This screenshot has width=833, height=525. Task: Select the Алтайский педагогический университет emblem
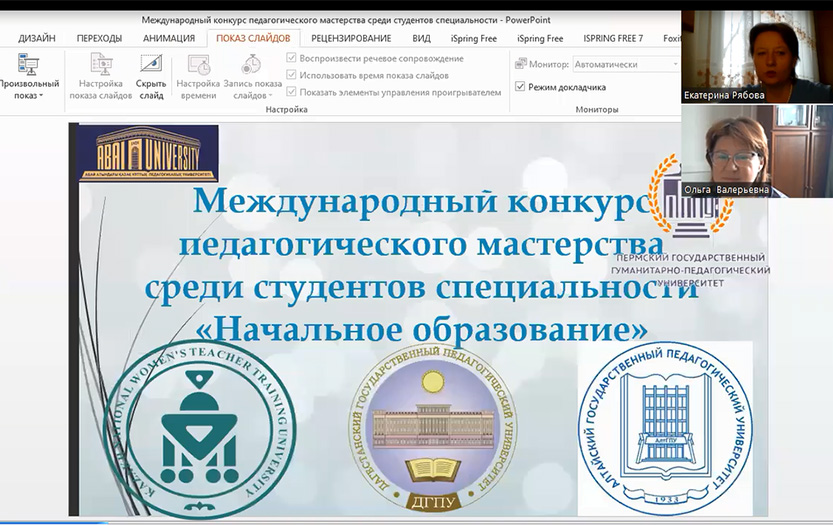(665, 425)
